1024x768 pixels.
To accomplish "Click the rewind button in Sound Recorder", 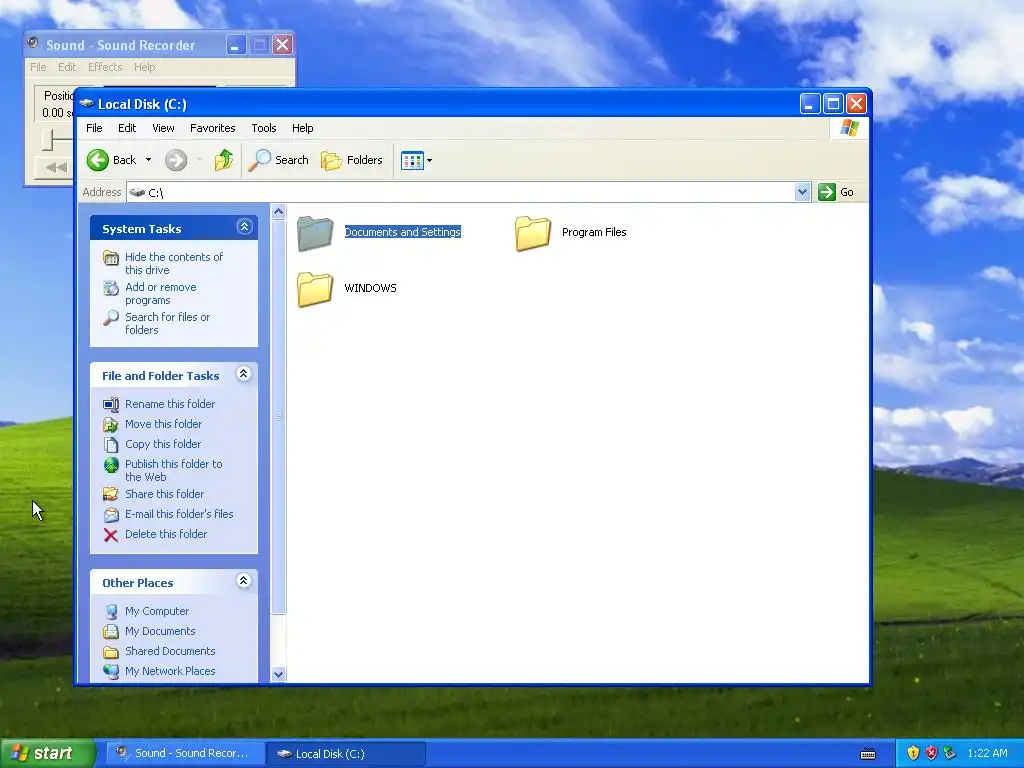I will pyautogui.click(x=54, y=167).
